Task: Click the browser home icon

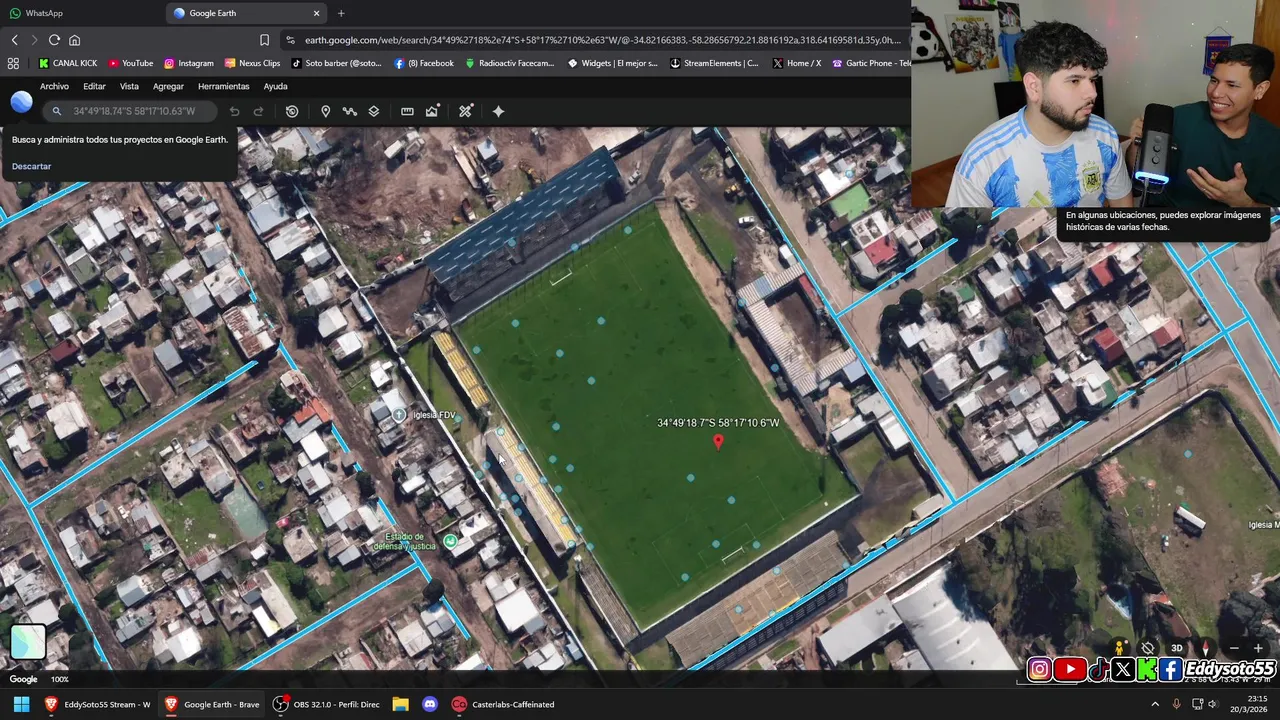Action: [74, 40]
